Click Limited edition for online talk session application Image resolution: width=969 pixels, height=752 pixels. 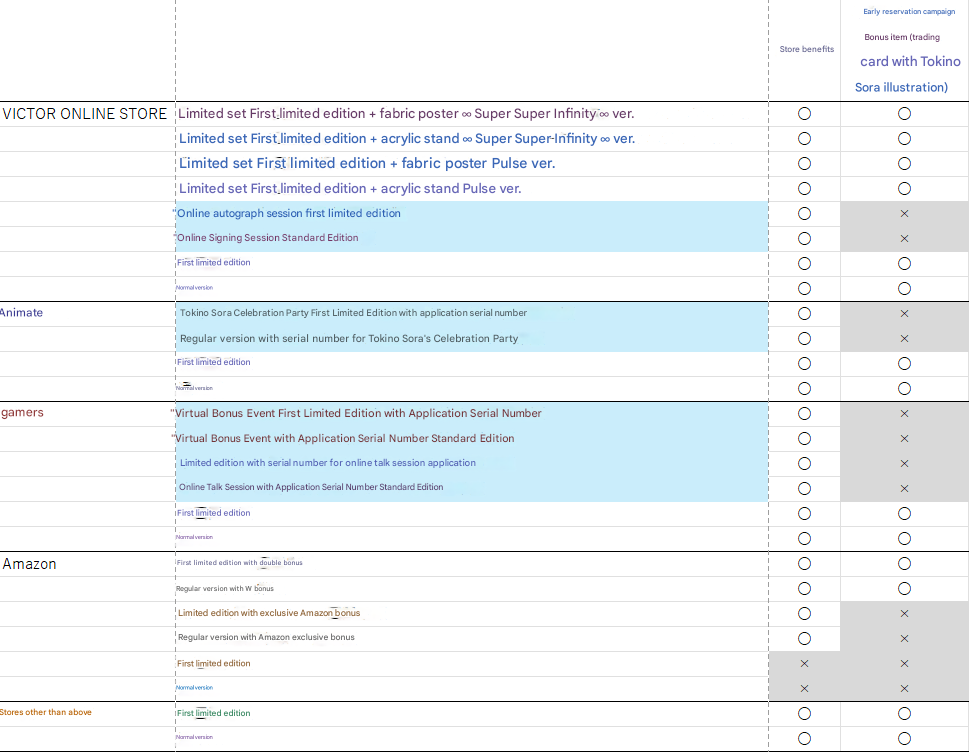[x=328, y=463]
